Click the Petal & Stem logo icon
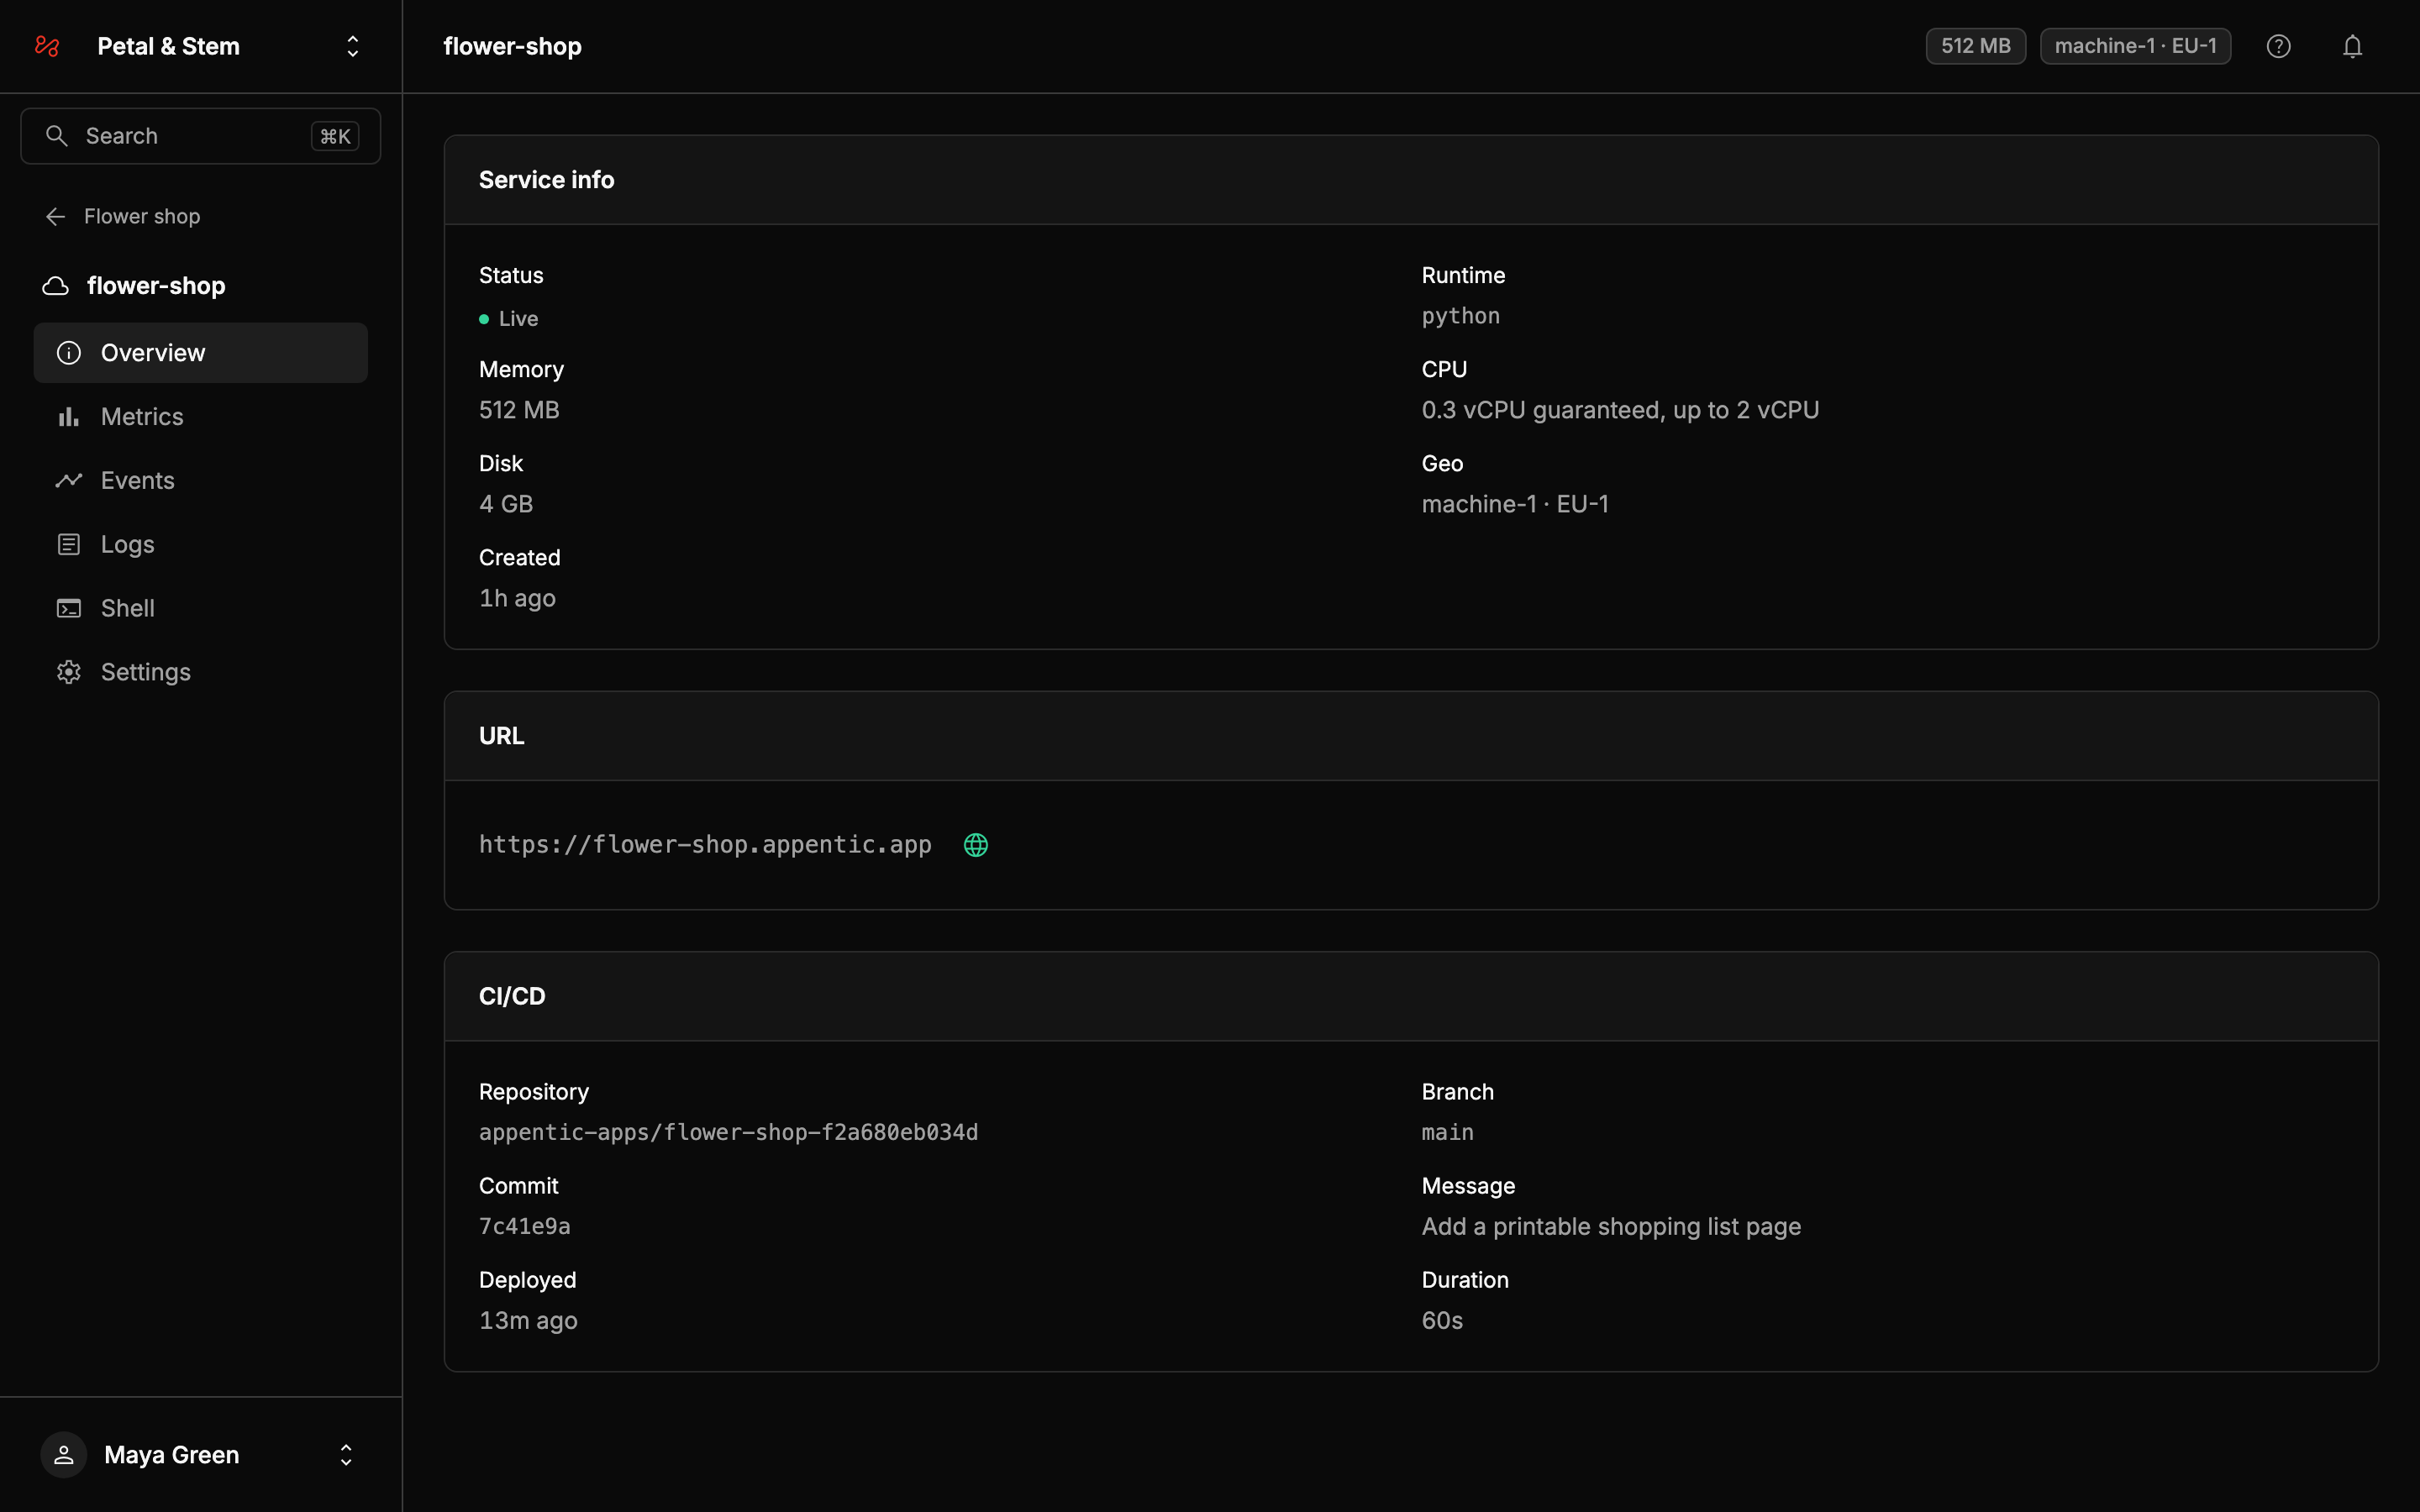 (x=47, y=46)
